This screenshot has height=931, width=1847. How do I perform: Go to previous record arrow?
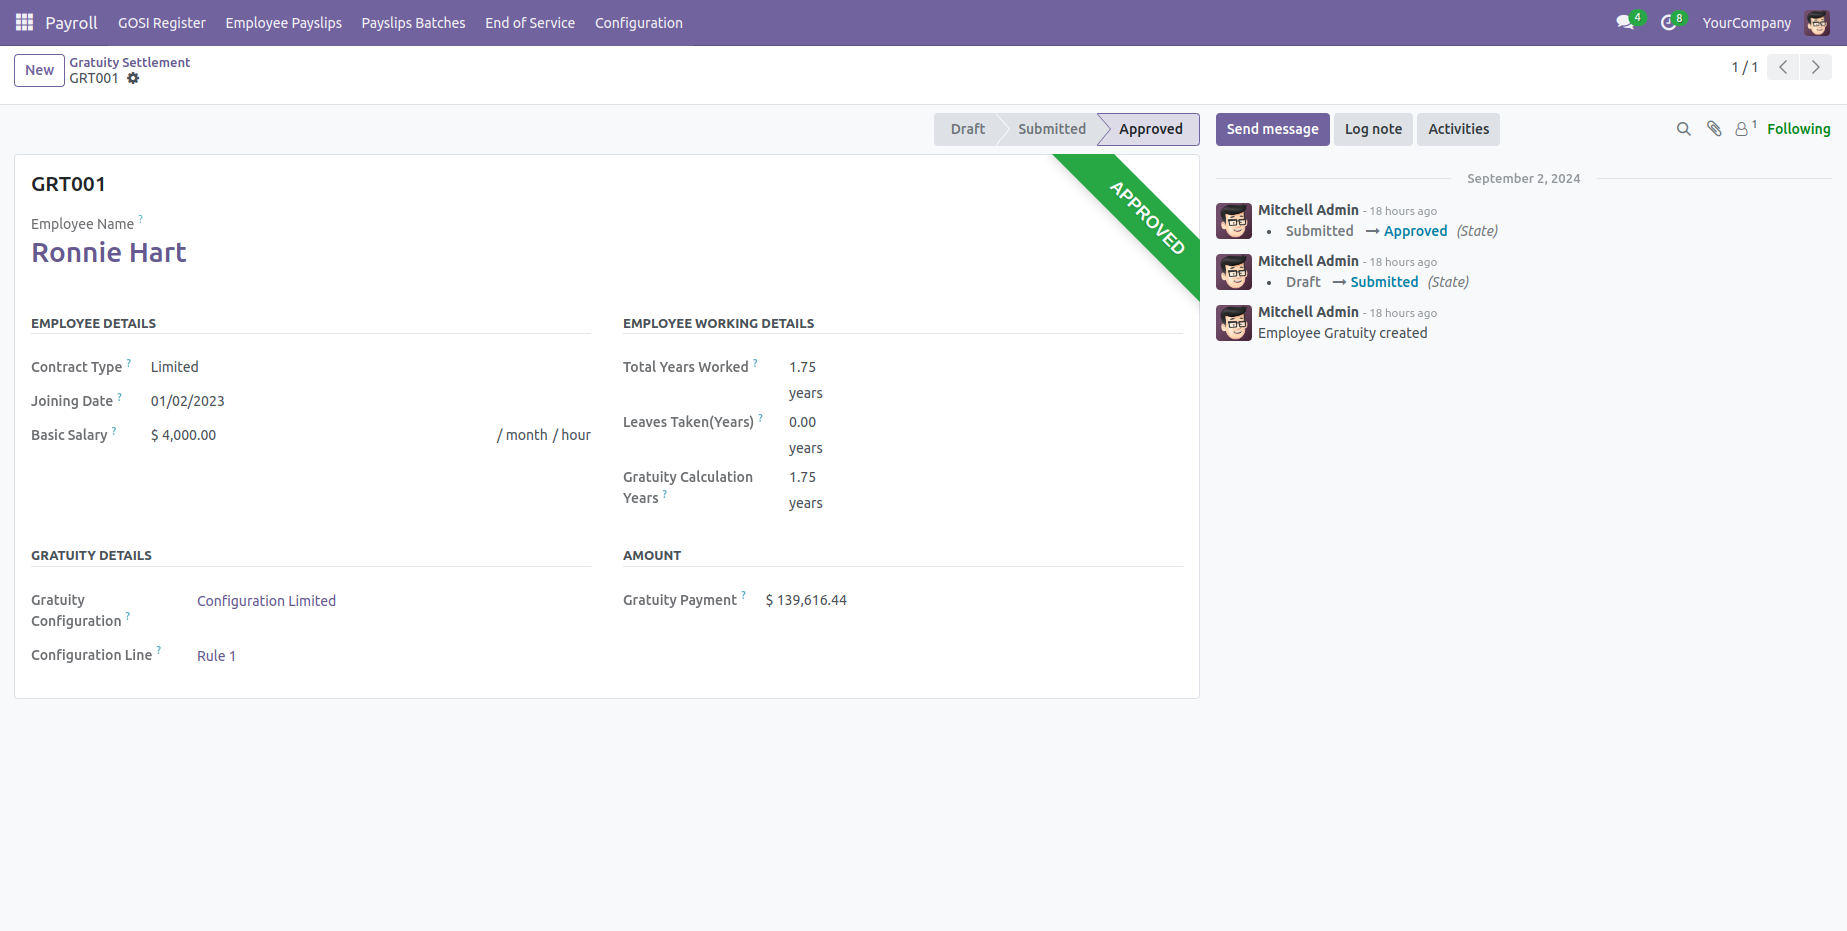(1783, 67)
